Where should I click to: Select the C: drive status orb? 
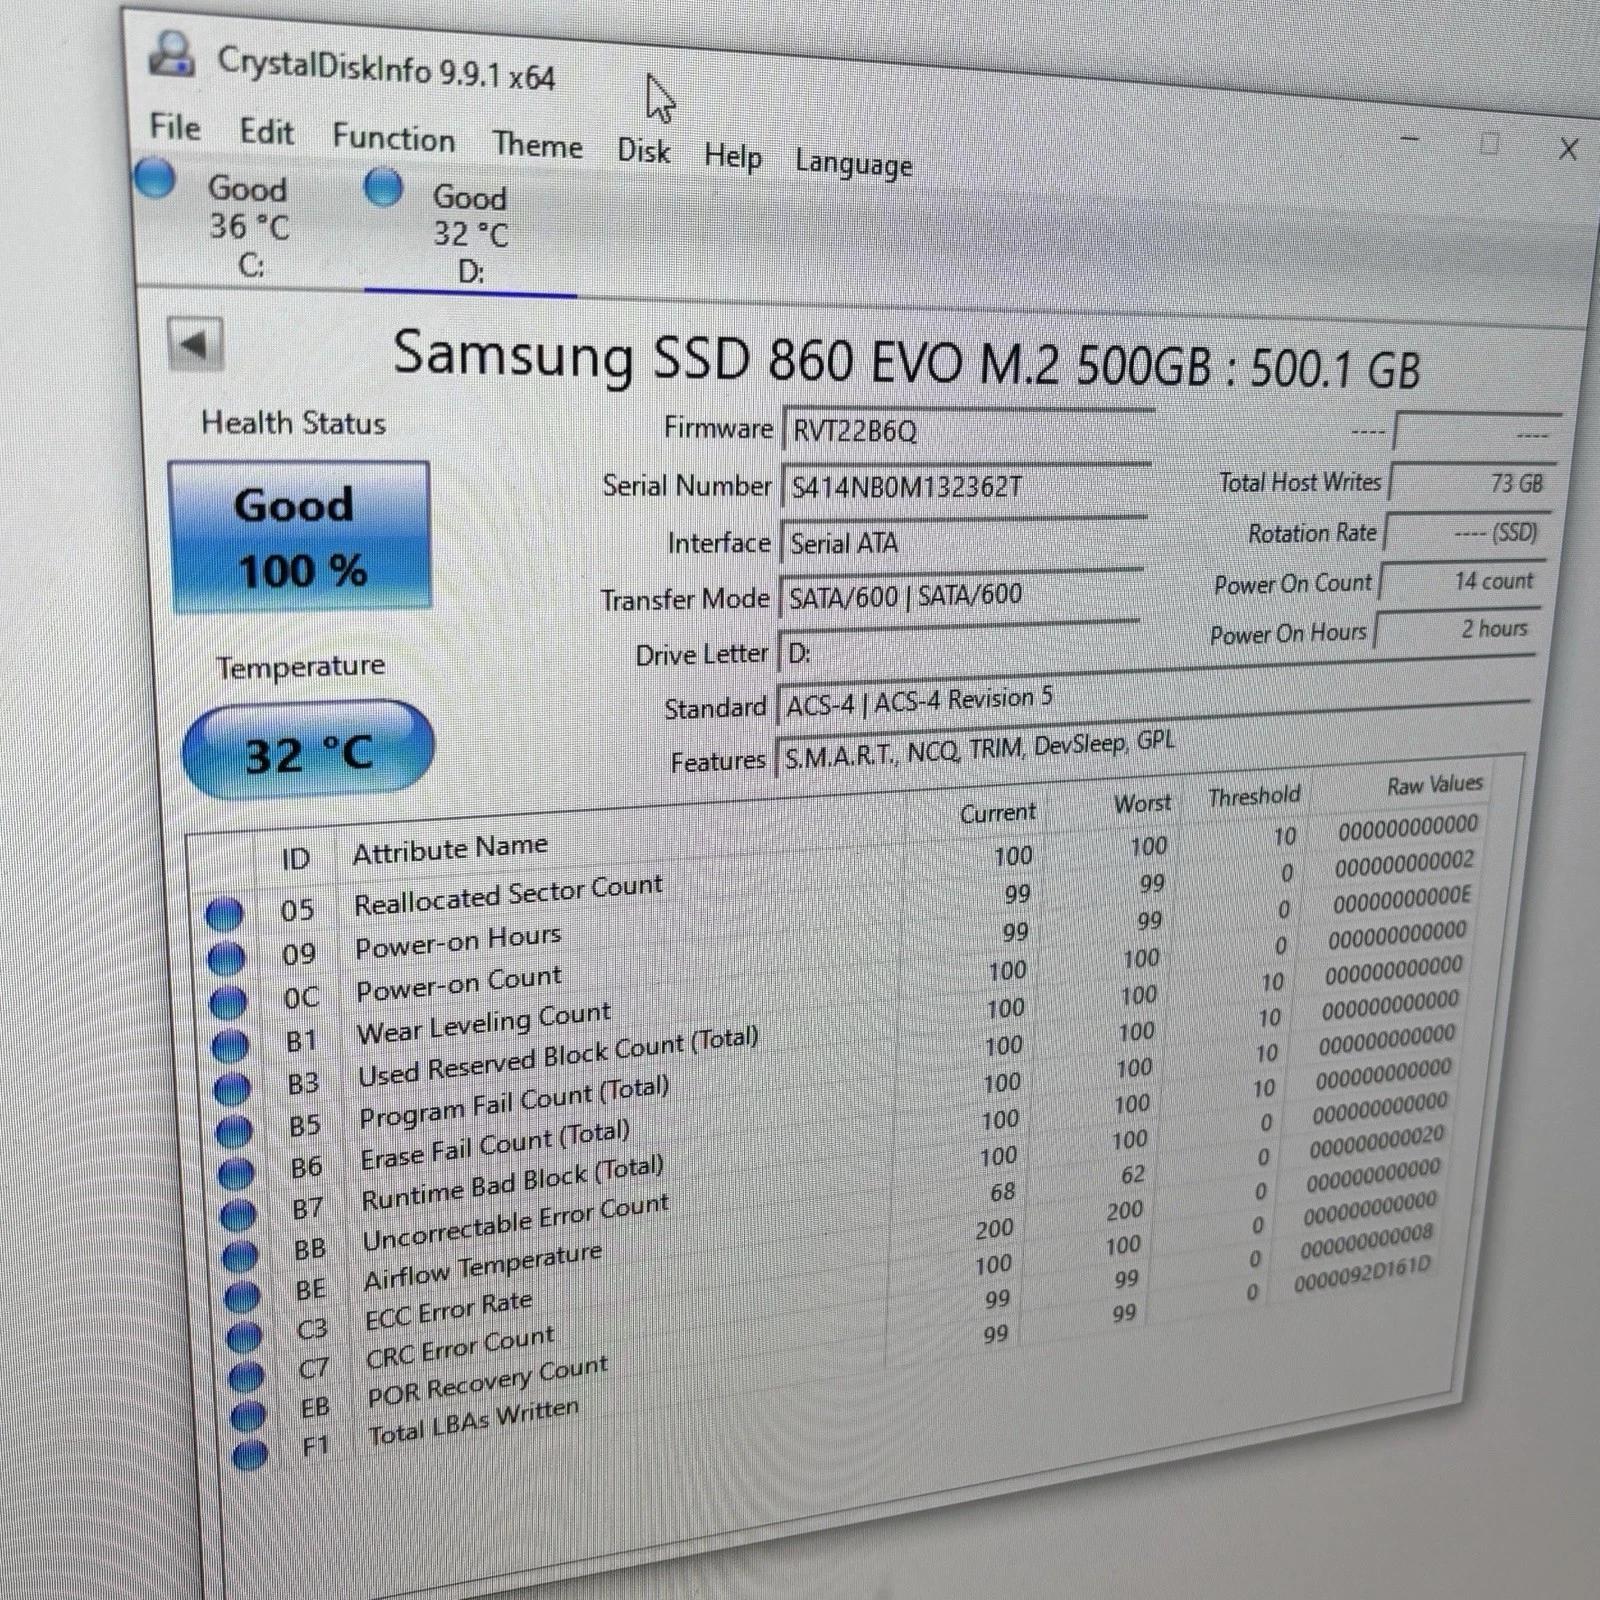click(x=155, y=178)
